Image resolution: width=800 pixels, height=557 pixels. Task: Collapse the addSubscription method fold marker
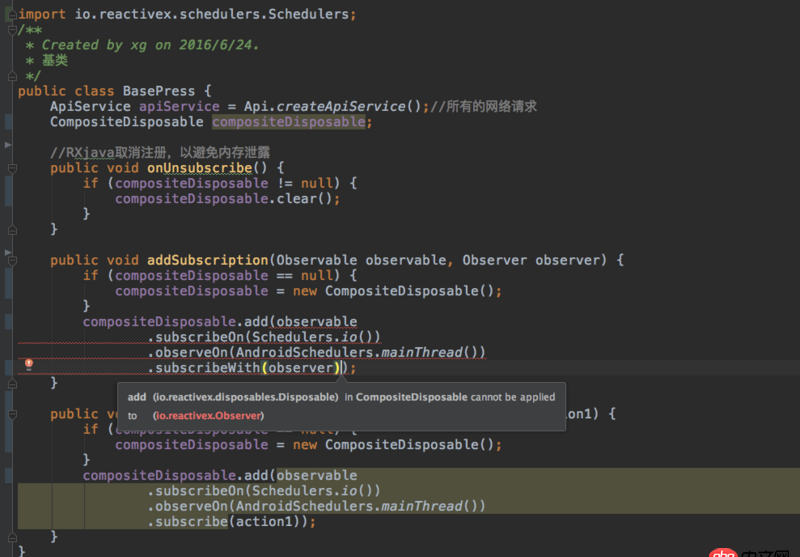click(x=12, y=261)
